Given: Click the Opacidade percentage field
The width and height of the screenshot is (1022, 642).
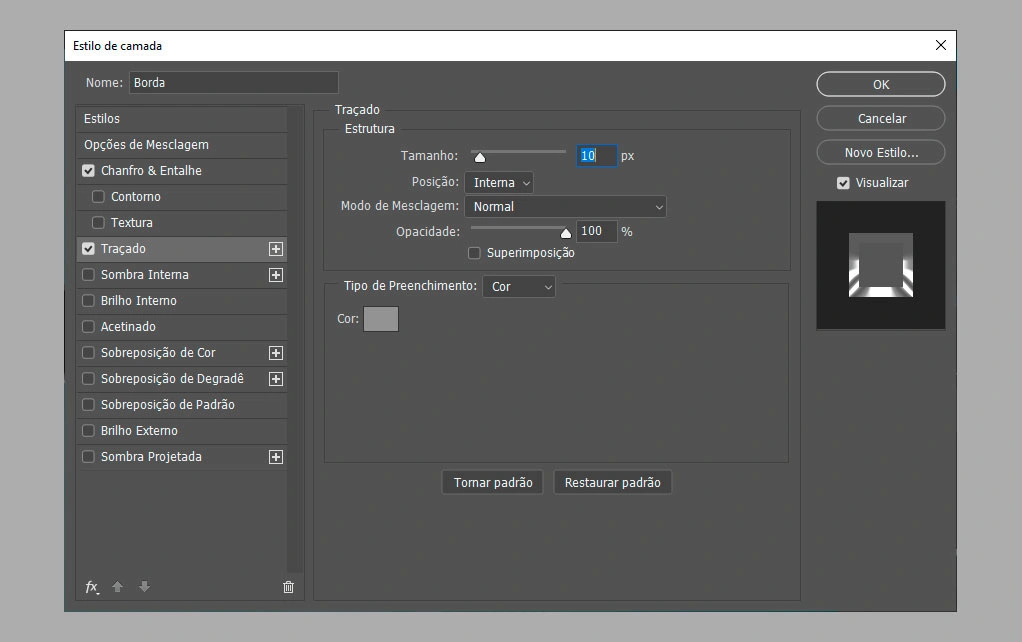Looking at the screenshot, I should point(596,231).
